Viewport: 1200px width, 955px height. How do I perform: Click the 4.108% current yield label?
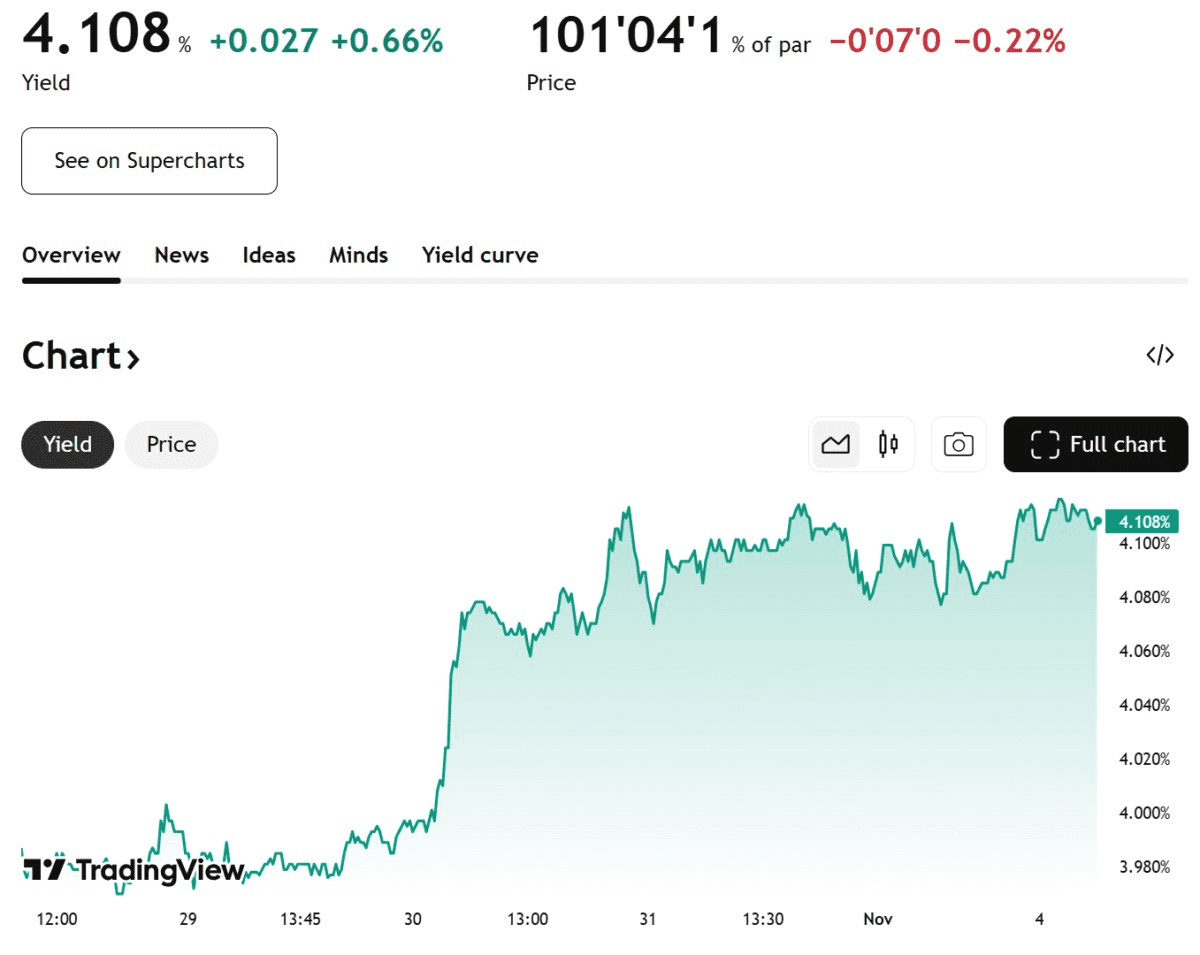(1143, 521)
